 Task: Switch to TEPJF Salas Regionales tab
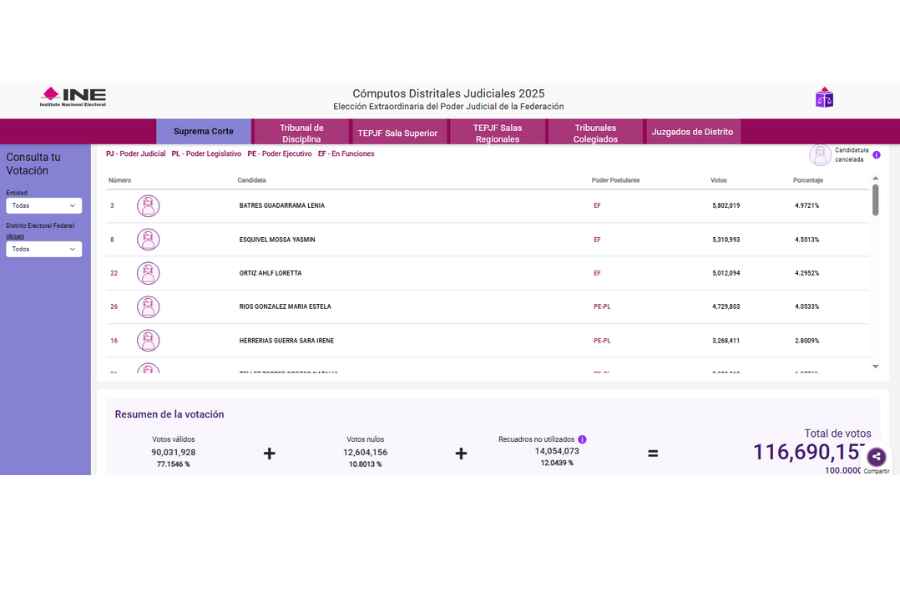pos(497,133)
